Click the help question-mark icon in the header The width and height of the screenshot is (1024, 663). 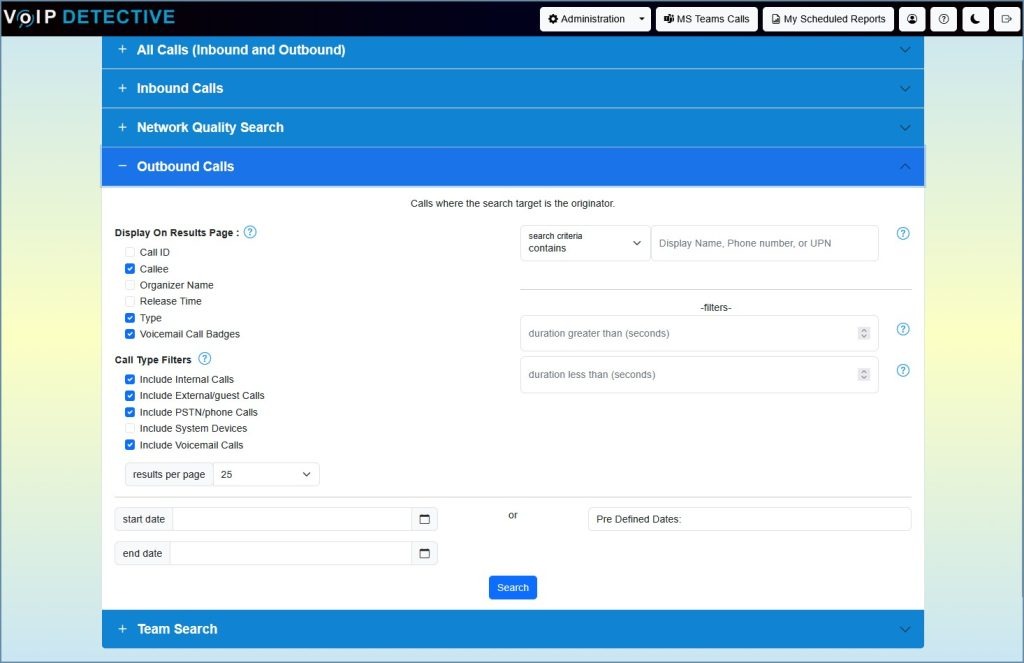click(943, 18)
